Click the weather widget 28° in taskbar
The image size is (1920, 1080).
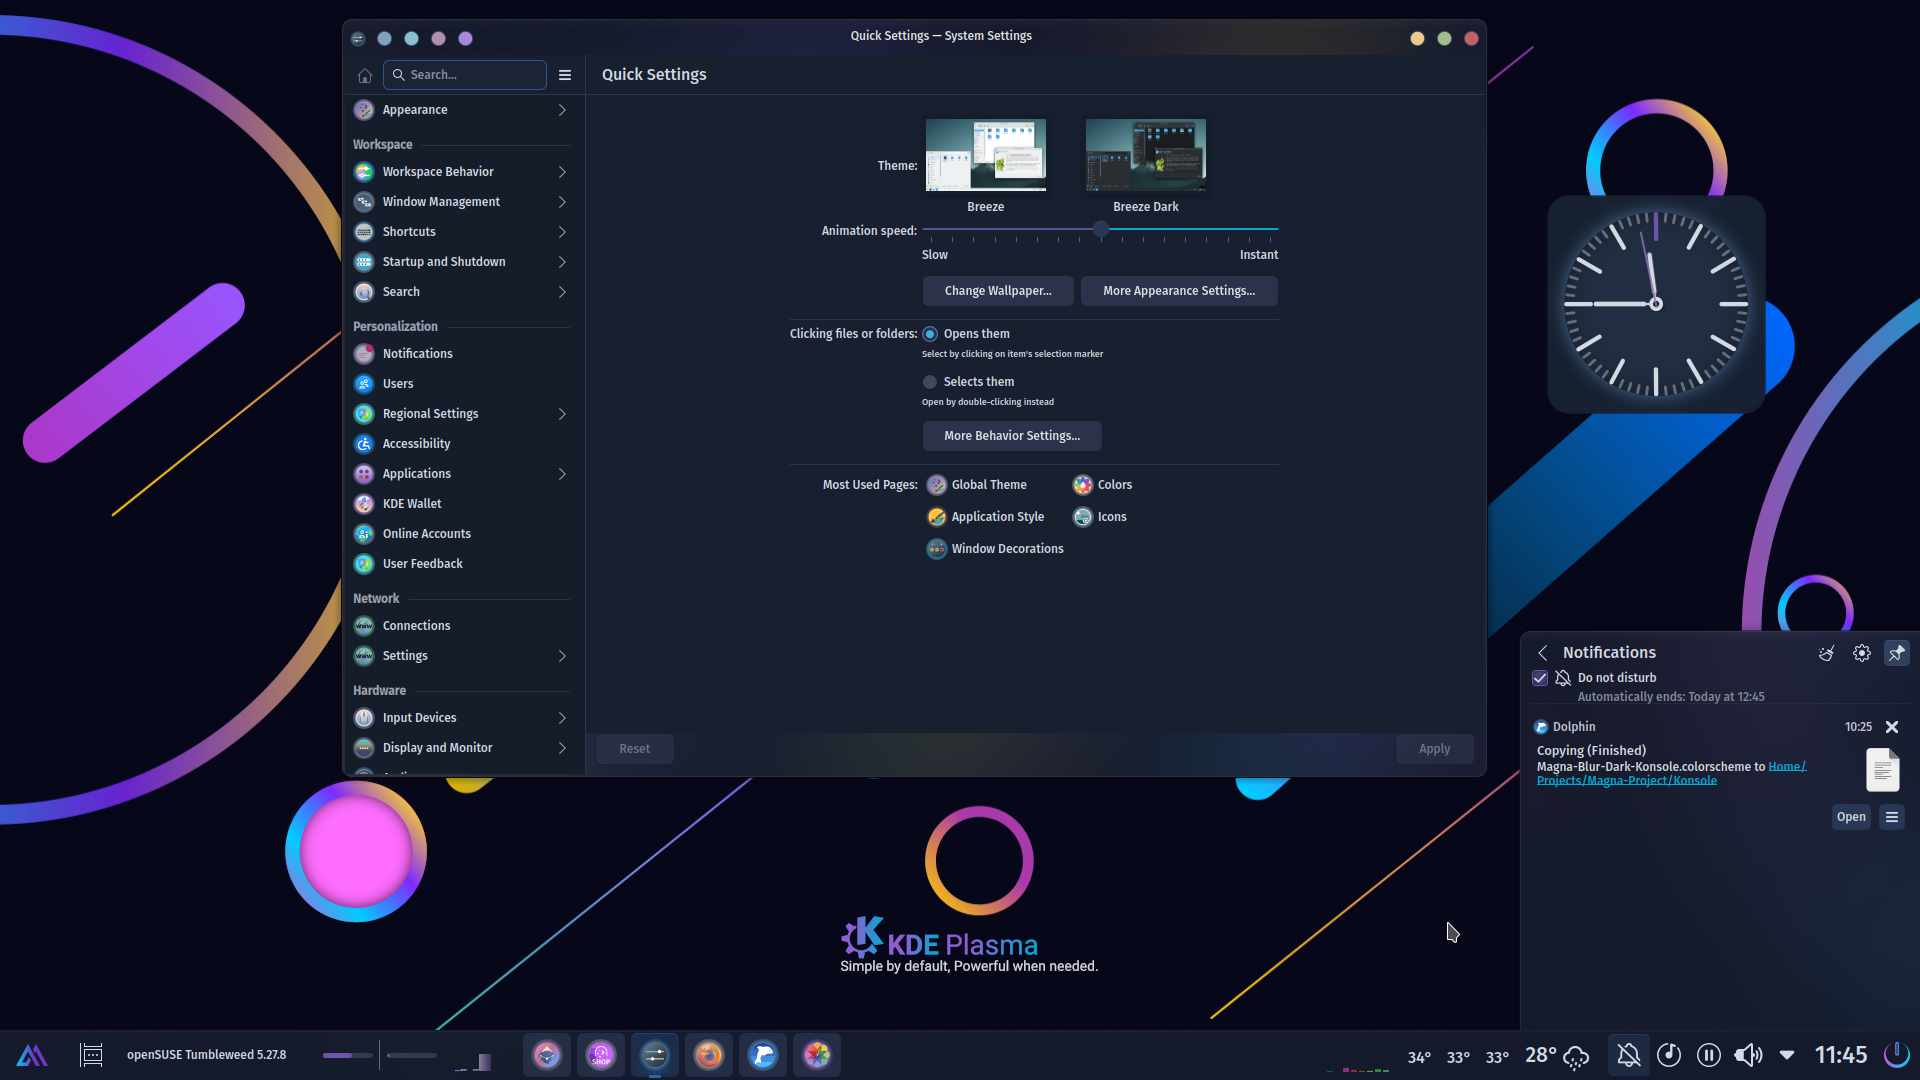(x=1557, y=1055)
